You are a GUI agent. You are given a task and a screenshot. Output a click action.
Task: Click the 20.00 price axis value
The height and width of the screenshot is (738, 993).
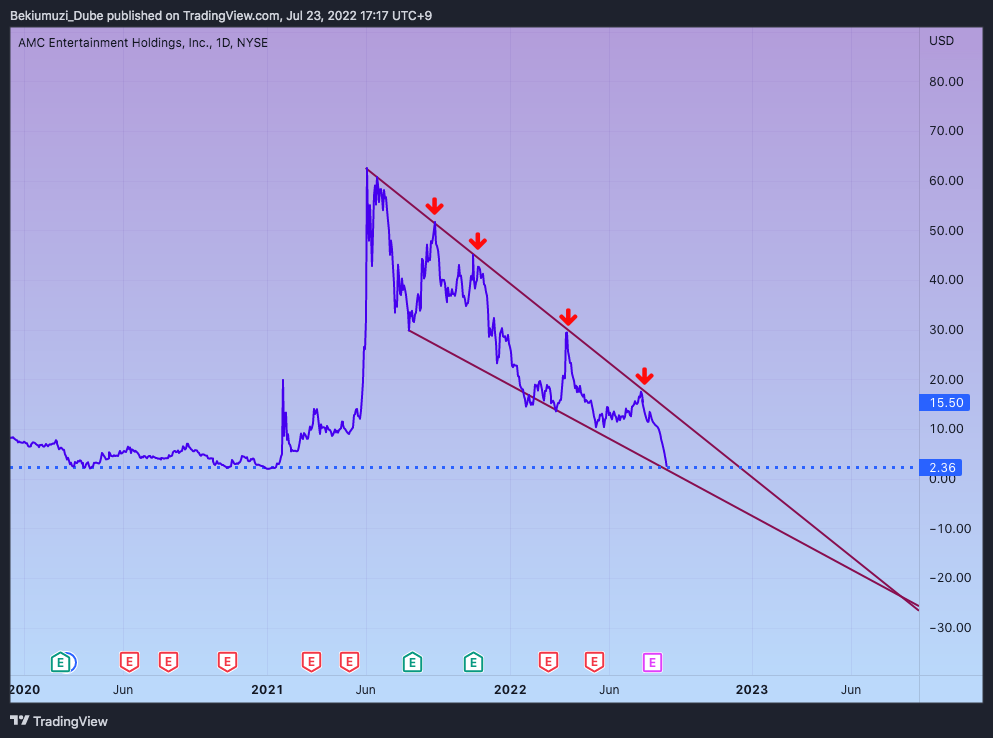[946, 380]
